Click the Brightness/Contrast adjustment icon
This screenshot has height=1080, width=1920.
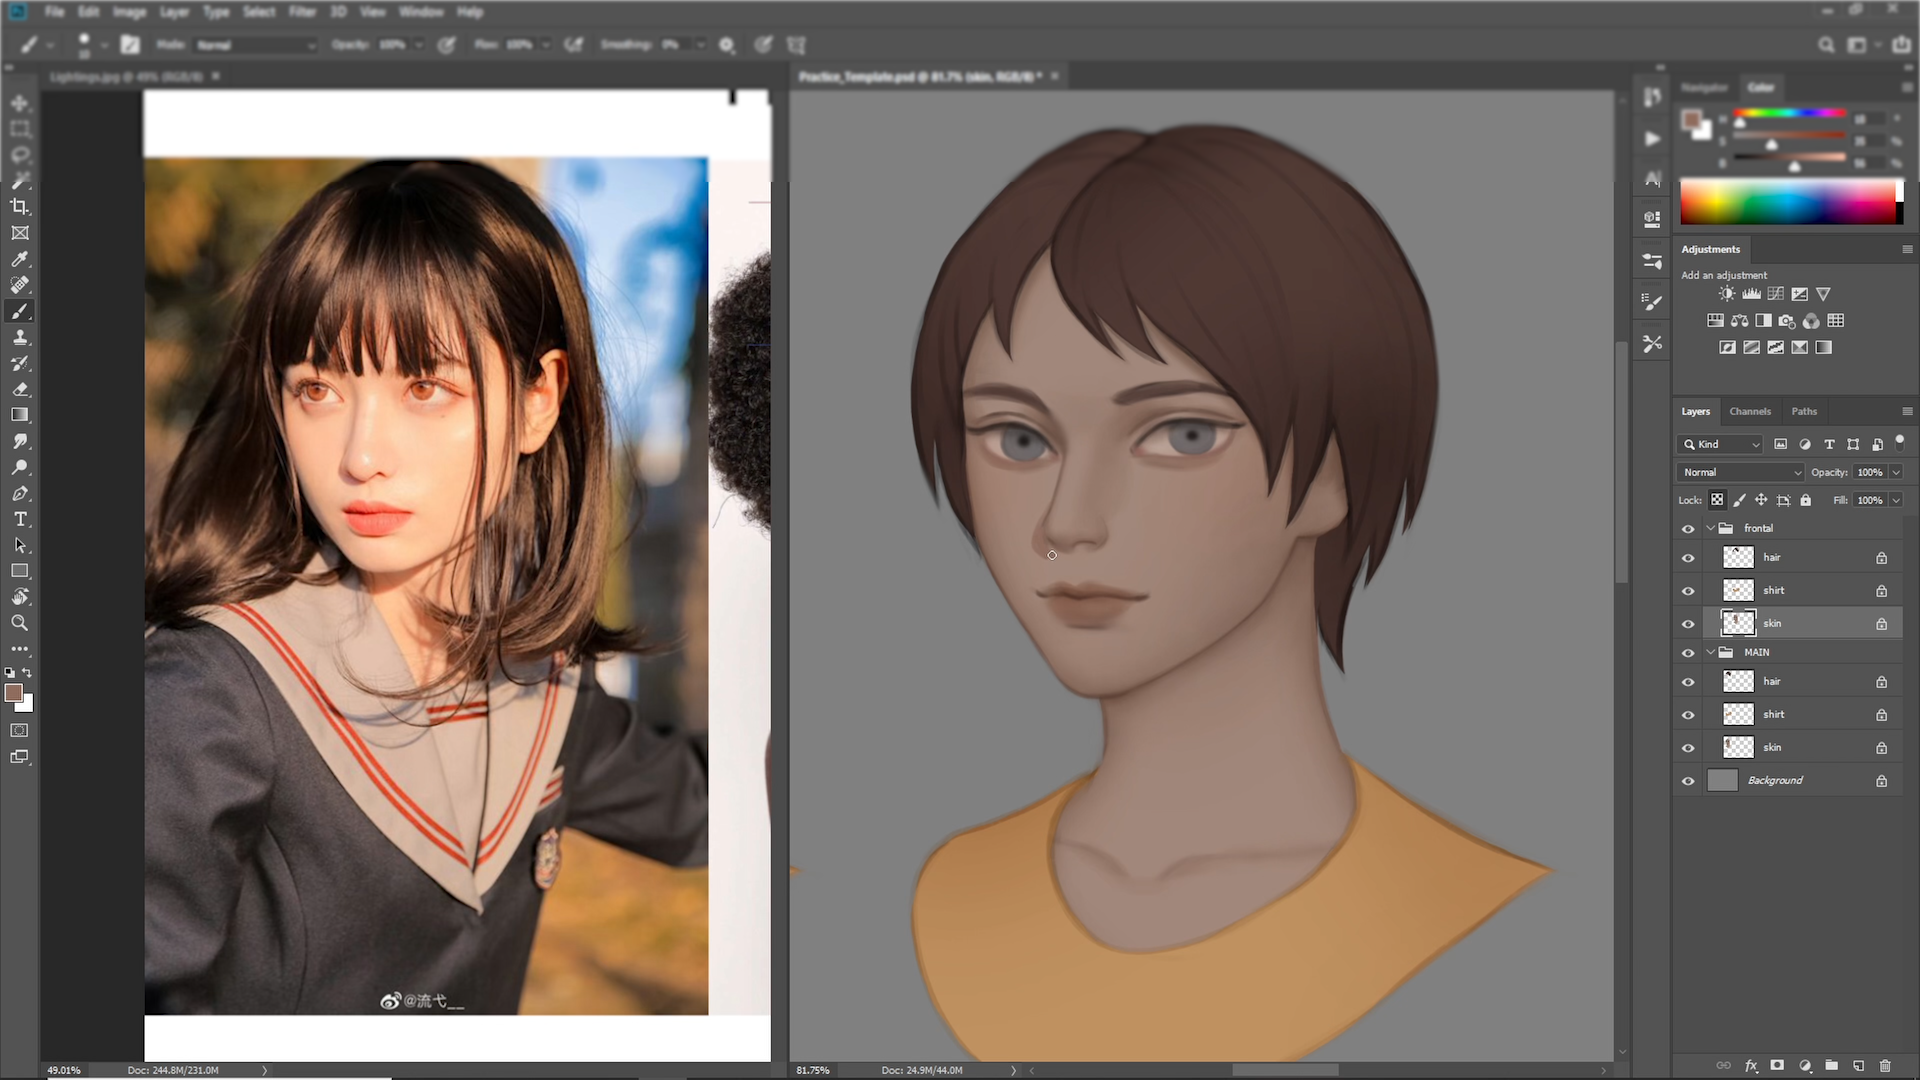[x=1727, y=294]
